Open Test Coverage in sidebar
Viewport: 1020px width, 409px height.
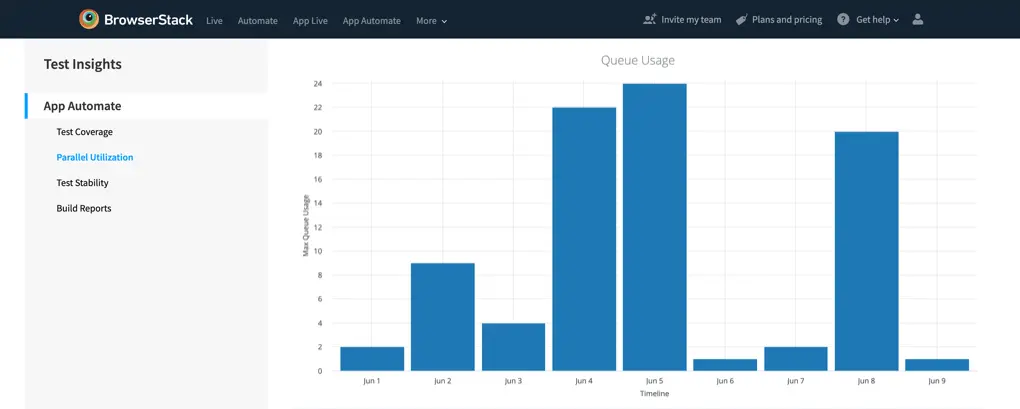(85, 132)
